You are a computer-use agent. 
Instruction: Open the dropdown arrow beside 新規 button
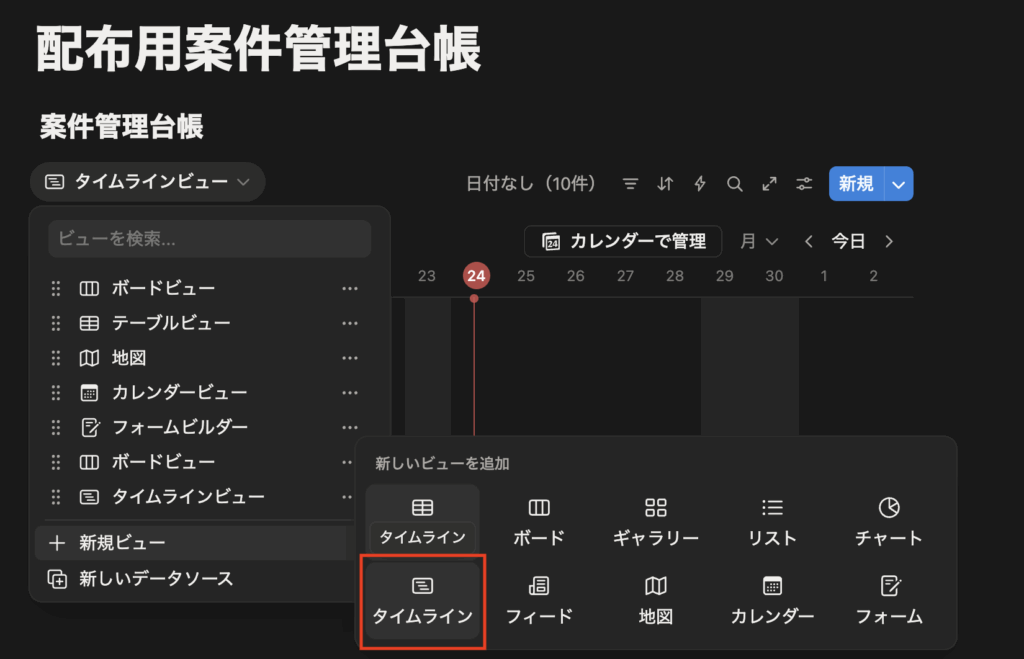coord(899,184)
